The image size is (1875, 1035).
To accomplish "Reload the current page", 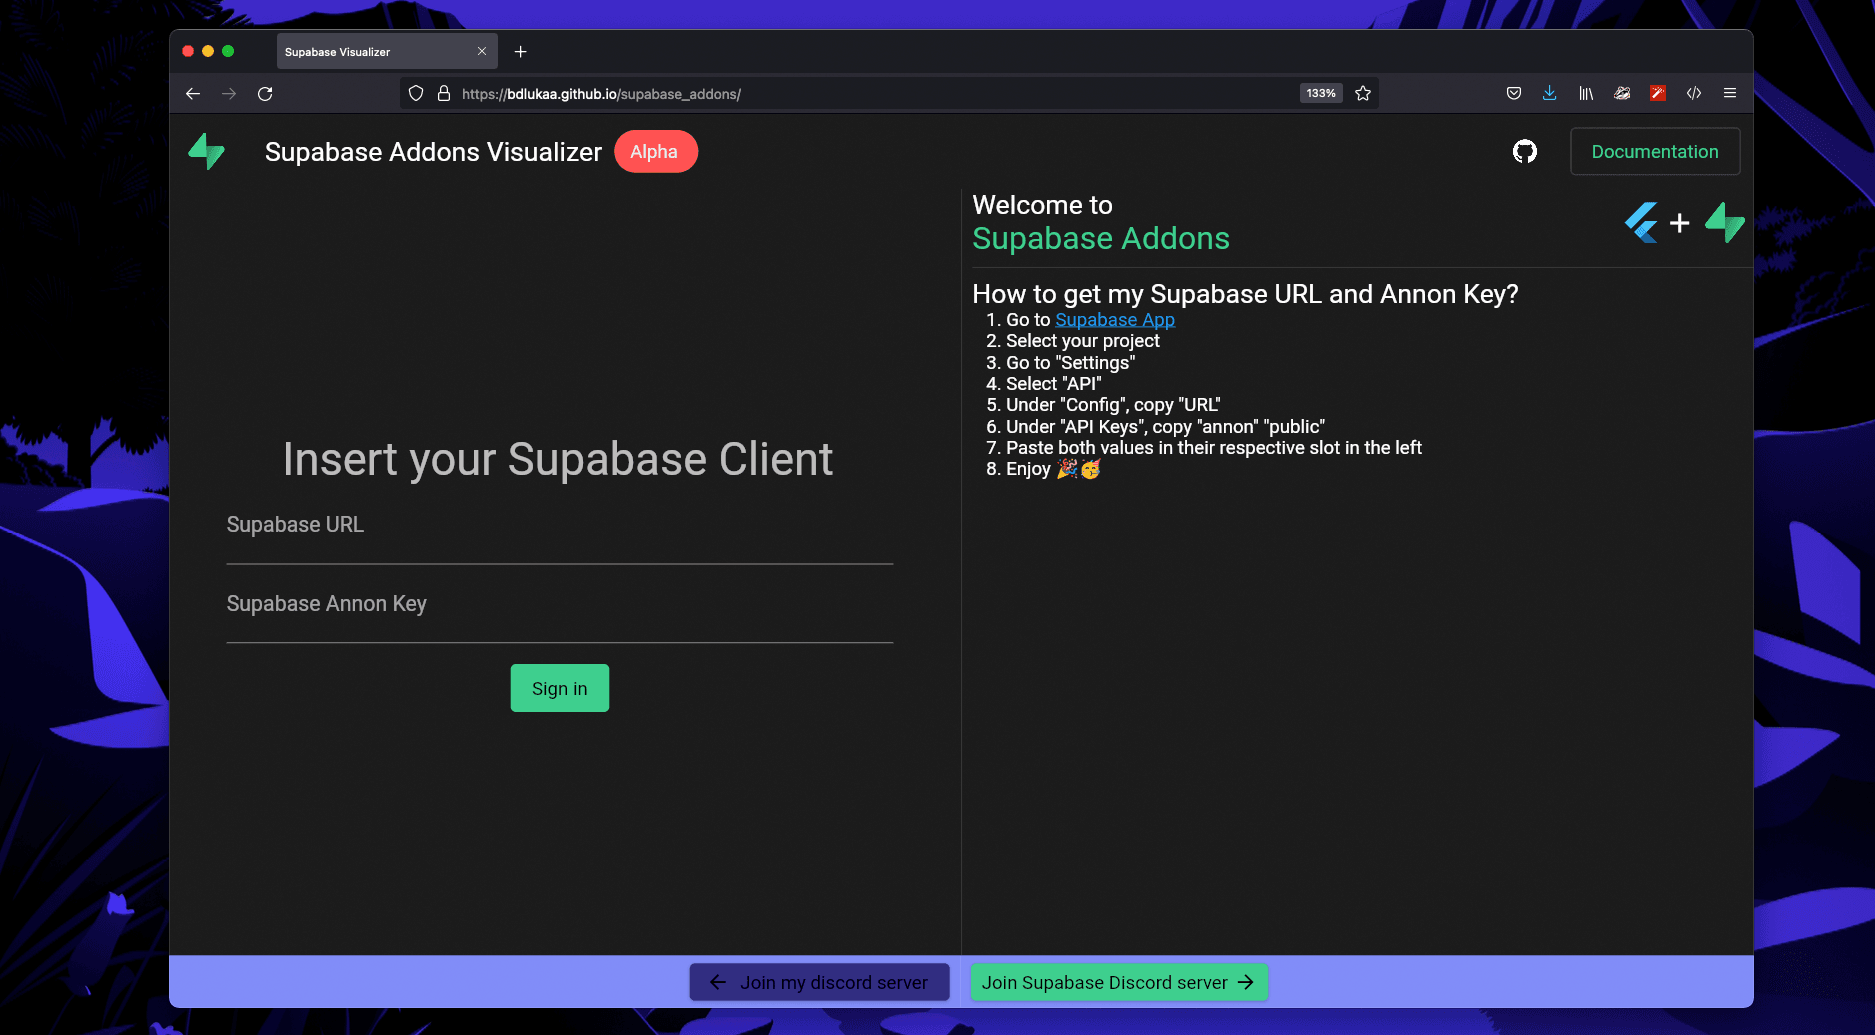I will click(x=265, y=94).
